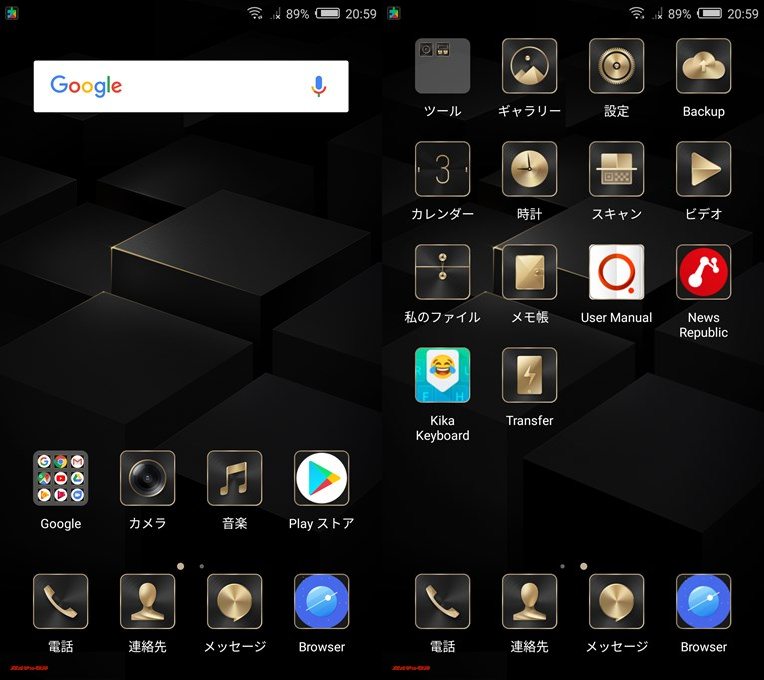
Task: Open 電話 phone app on right screen
Action: (442, 601)
